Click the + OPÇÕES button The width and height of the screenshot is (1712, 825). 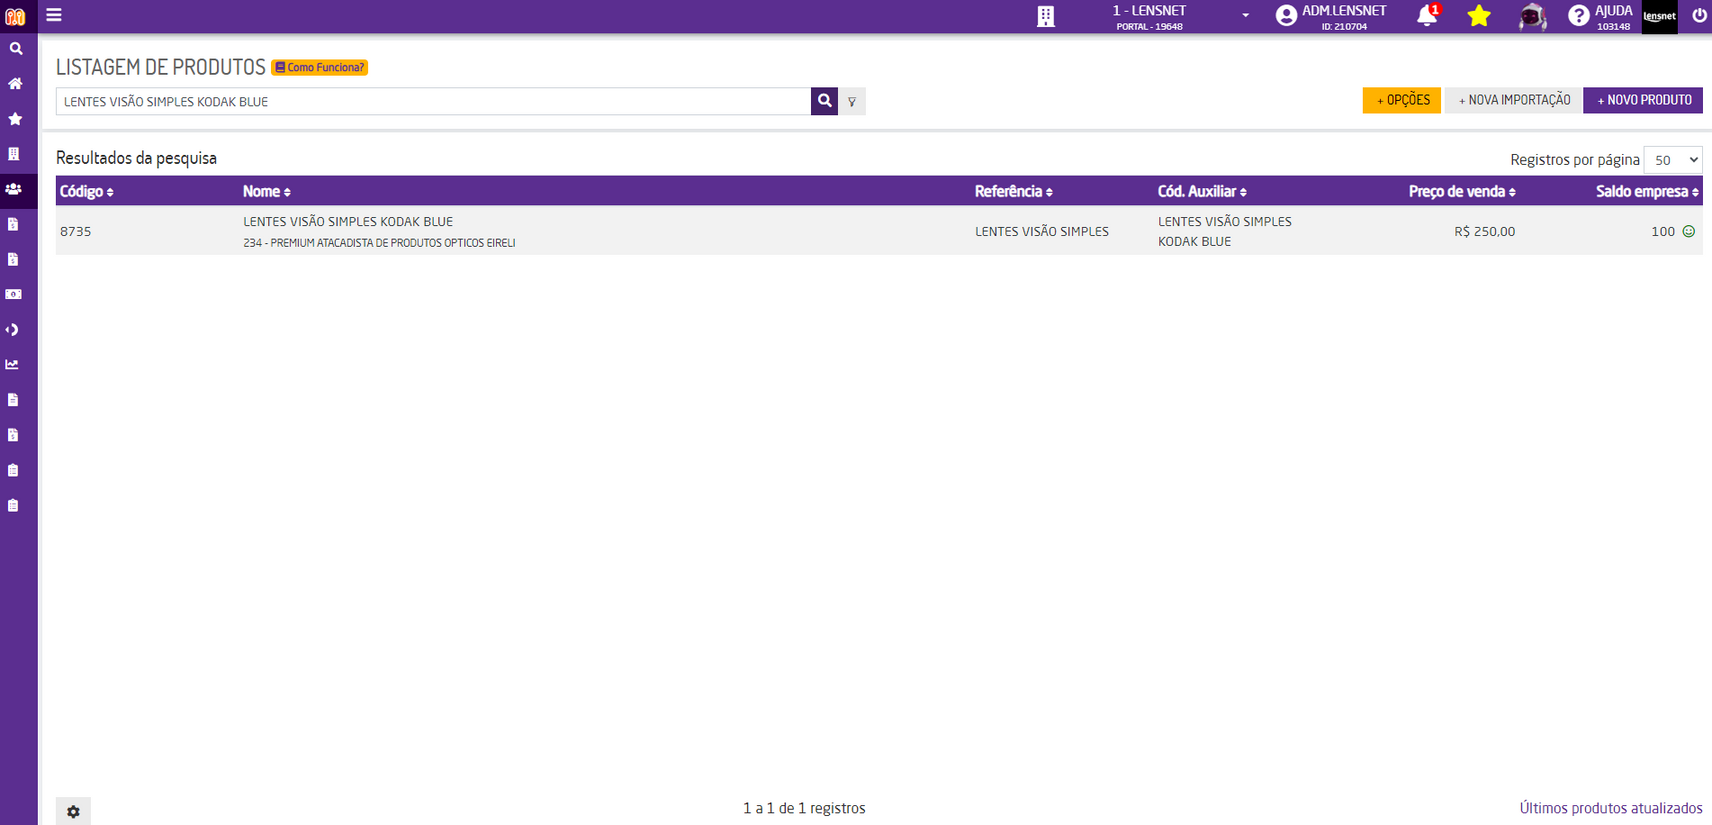[x=1401, y=100]
